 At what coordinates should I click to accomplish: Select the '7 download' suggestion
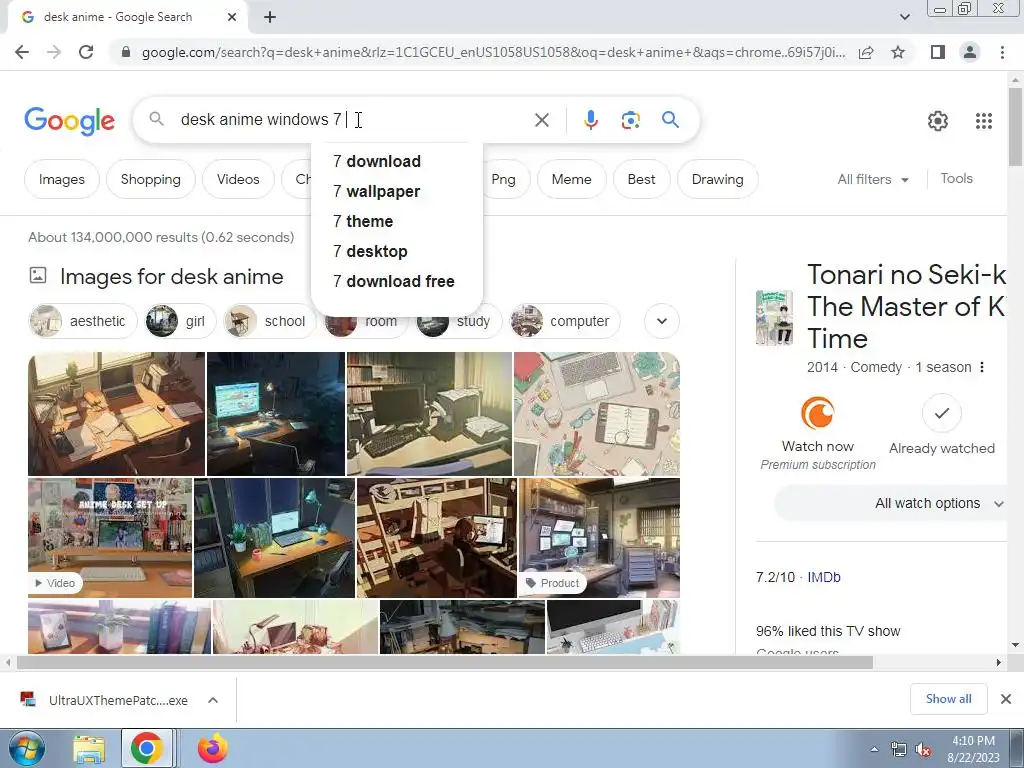point(397,161)
